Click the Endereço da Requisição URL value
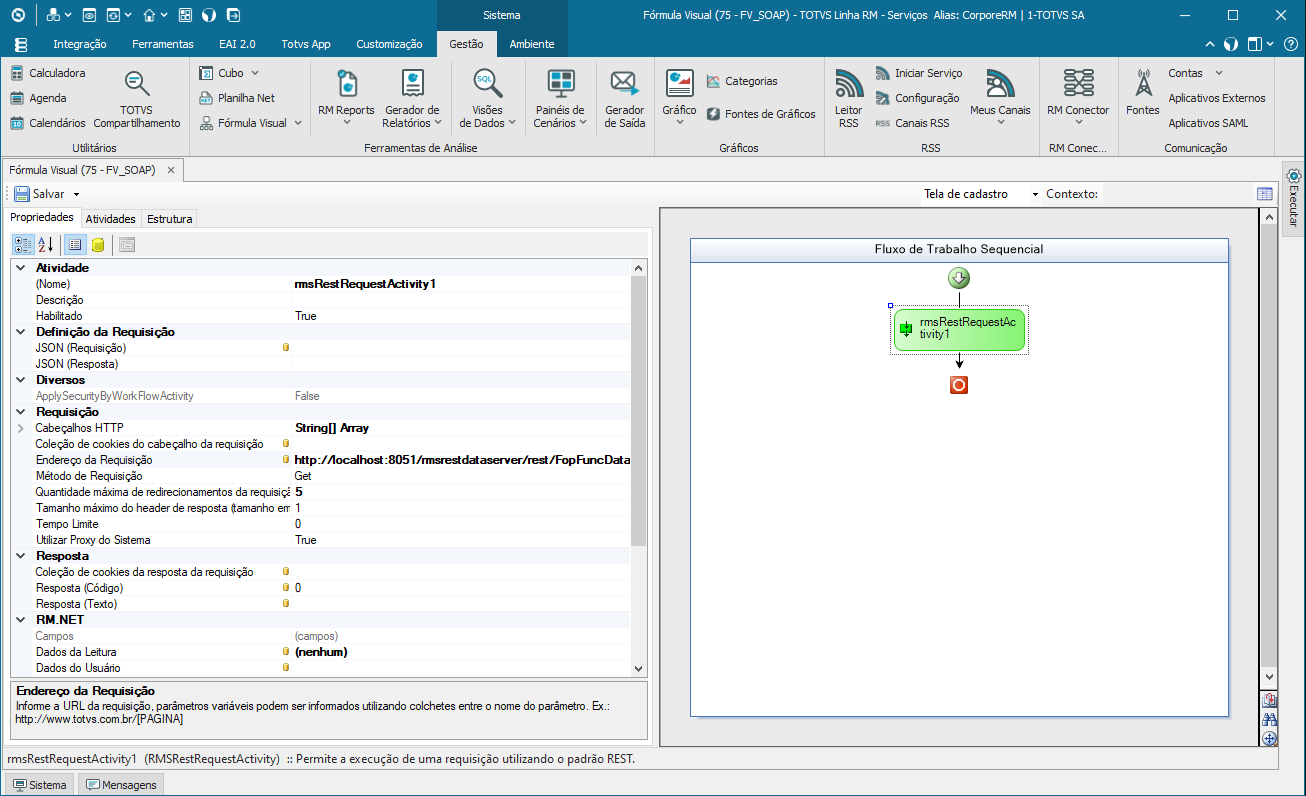This screenshot has width=1306, height=796. [x=462, y=460]
